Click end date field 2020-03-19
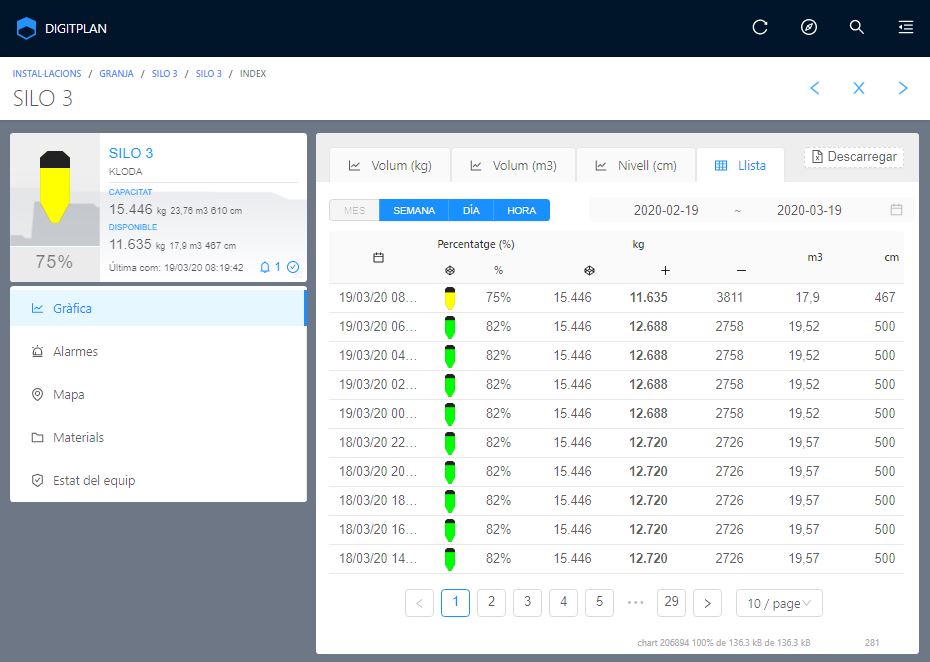Screen dimensions: 930x662 pos(809,211)
